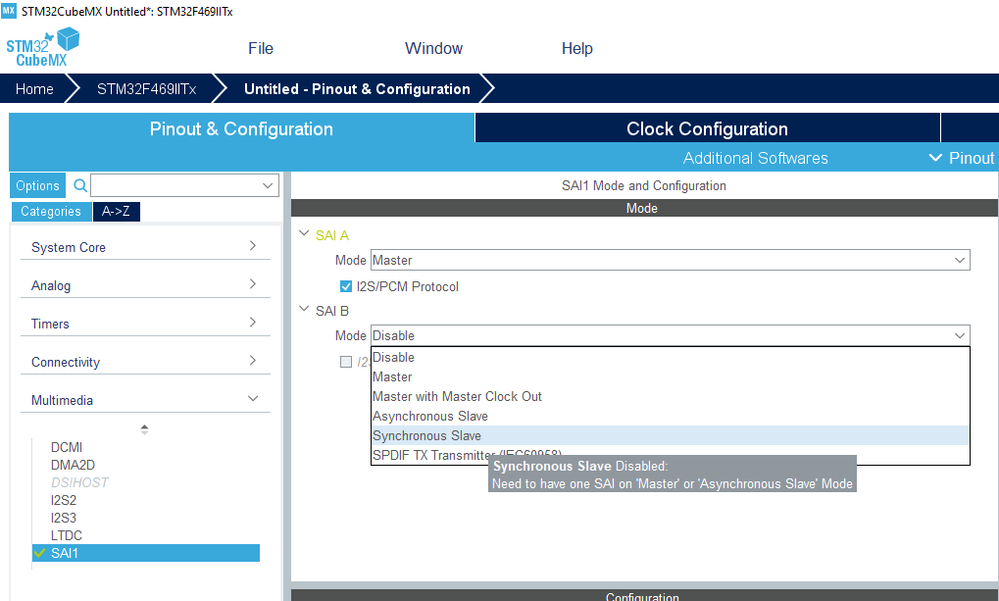The image size is (999, 601).
Task: Open the File menu
Action: [x=261, y=48]
